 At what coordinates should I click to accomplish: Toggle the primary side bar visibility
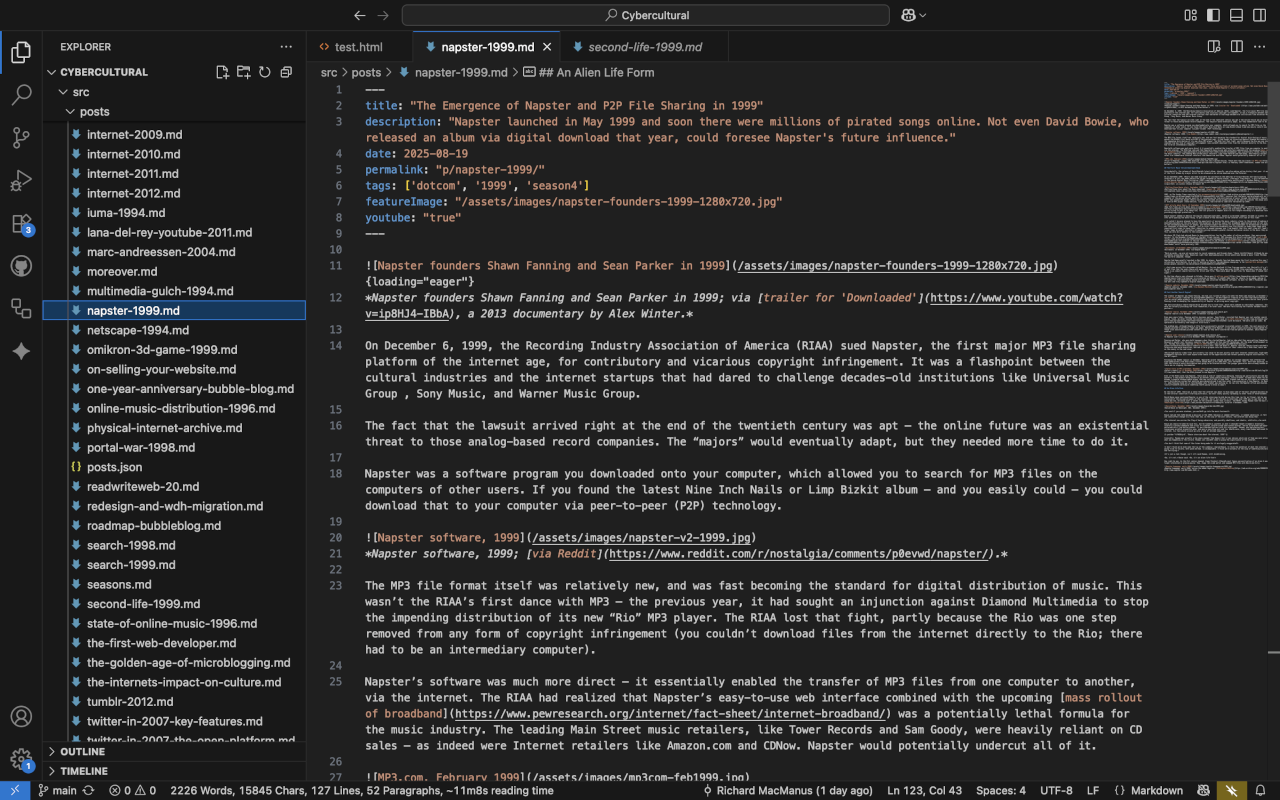[1213, 15]
